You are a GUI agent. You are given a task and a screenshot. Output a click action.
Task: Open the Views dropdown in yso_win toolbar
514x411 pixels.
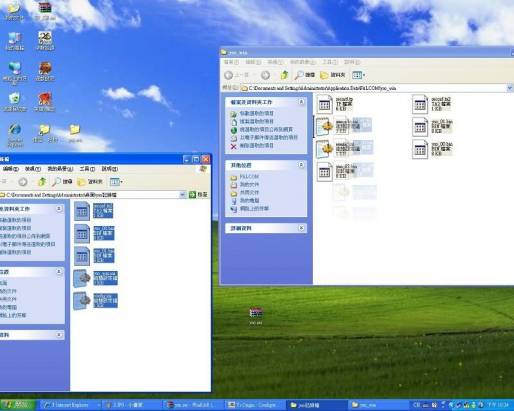pos(359,75)
